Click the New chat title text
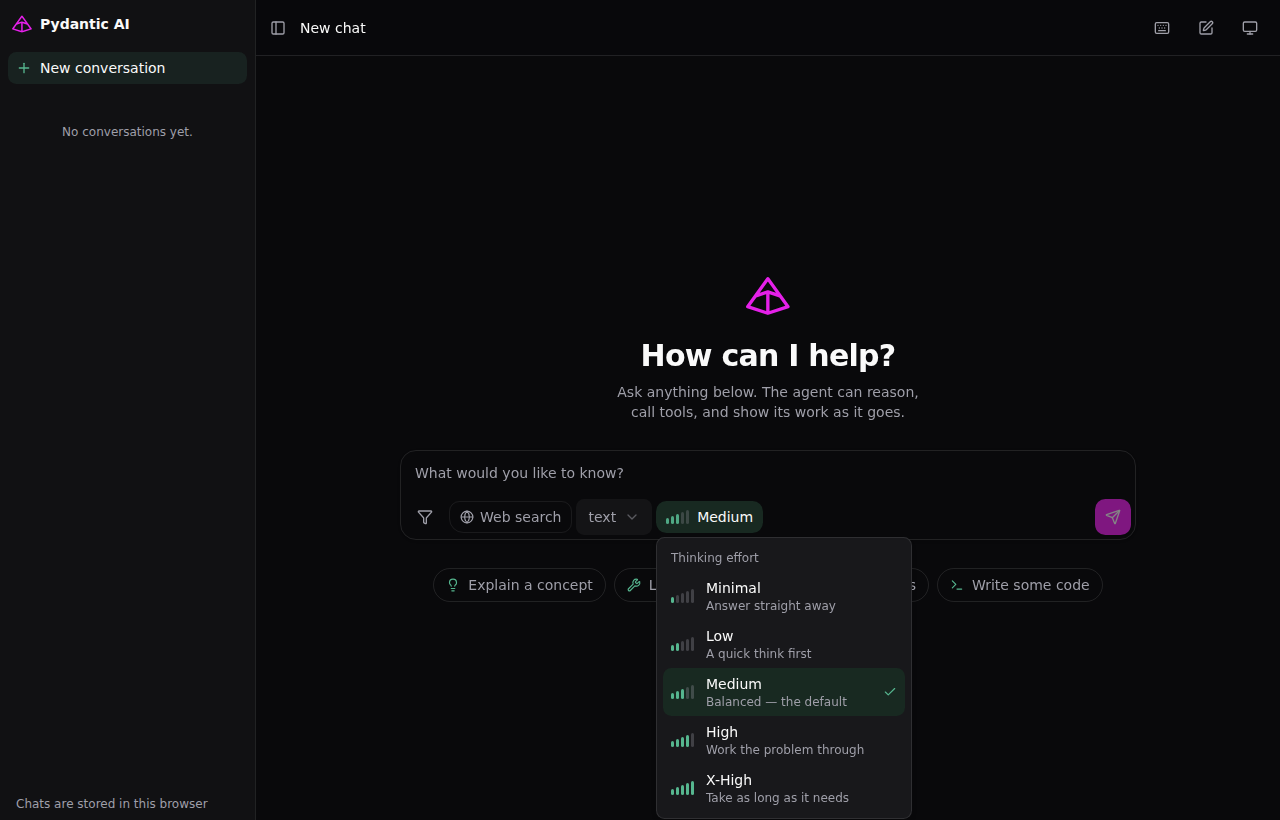This screenshot has width=1280, height=820. [333, 28]
